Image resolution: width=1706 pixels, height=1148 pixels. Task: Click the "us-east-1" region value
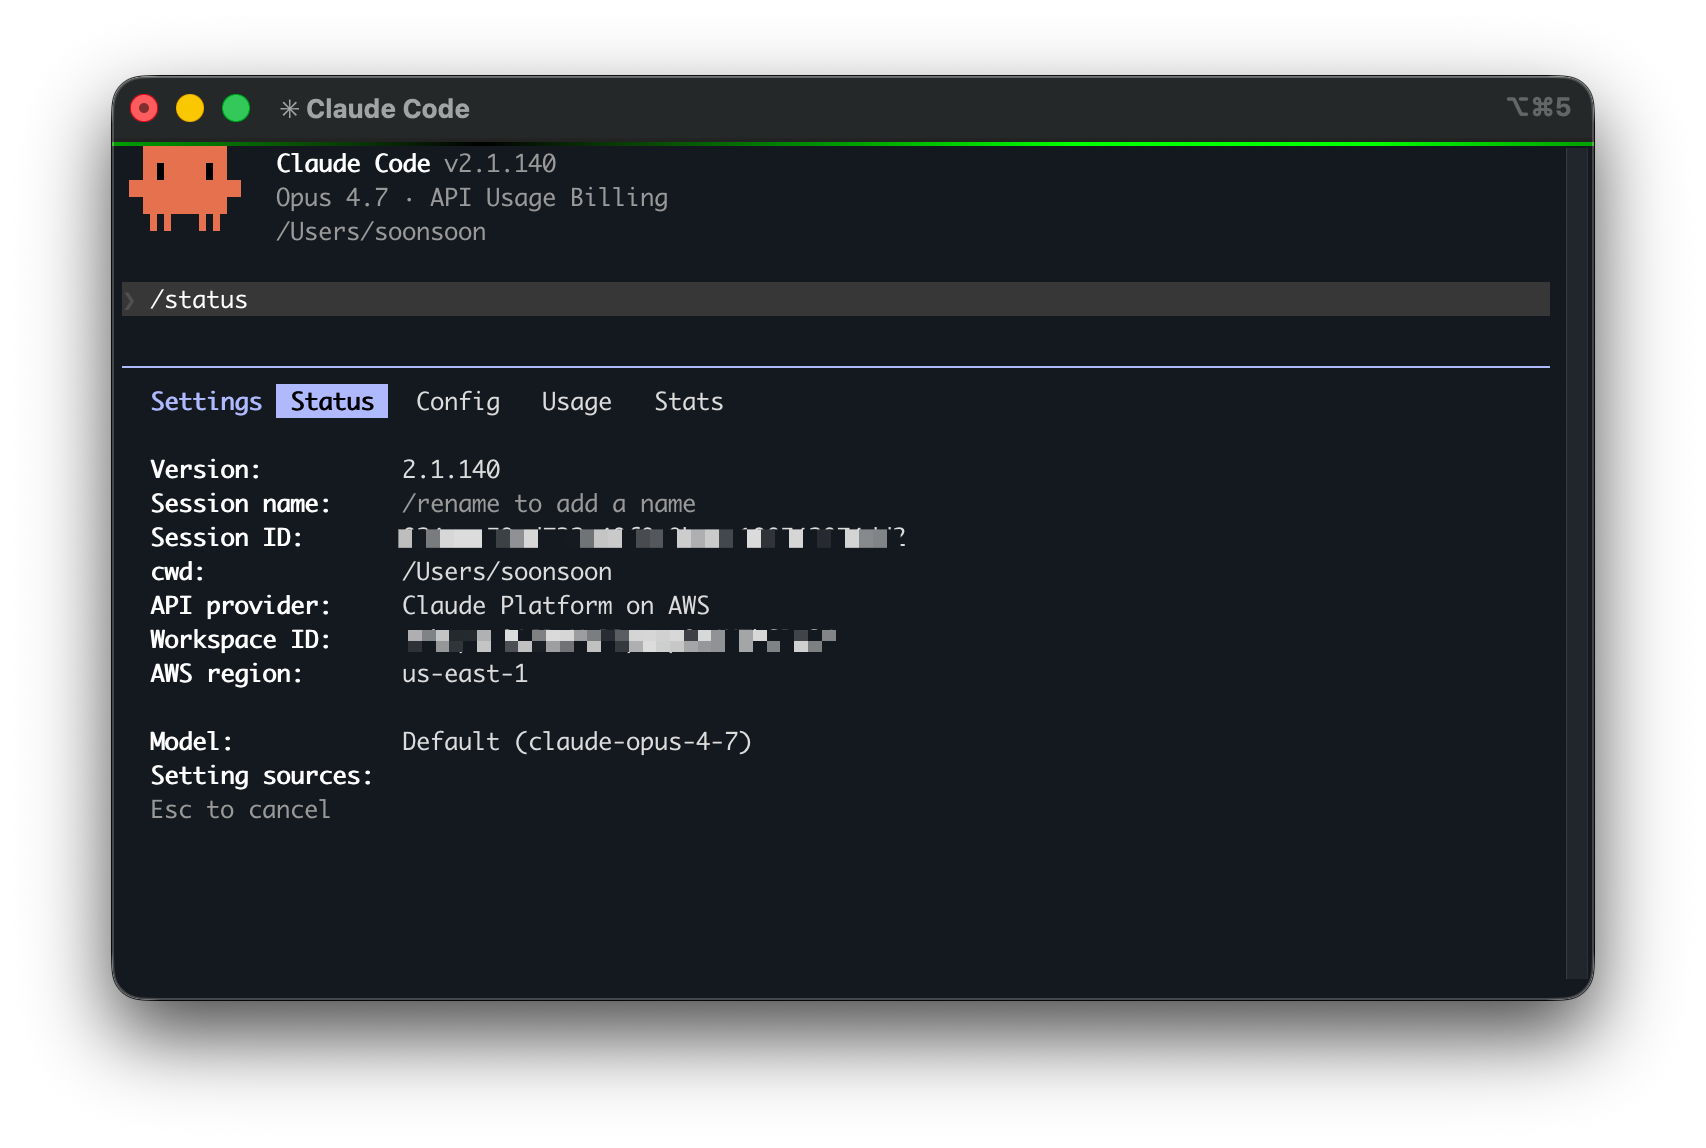pyautogui.click(x=465, y=674)
